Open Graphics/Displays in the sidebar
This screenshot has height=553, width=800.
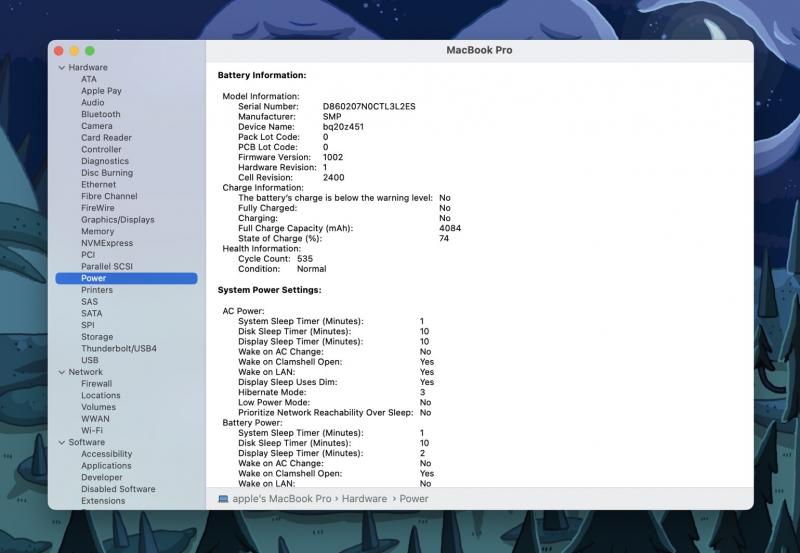click(117, 220)
